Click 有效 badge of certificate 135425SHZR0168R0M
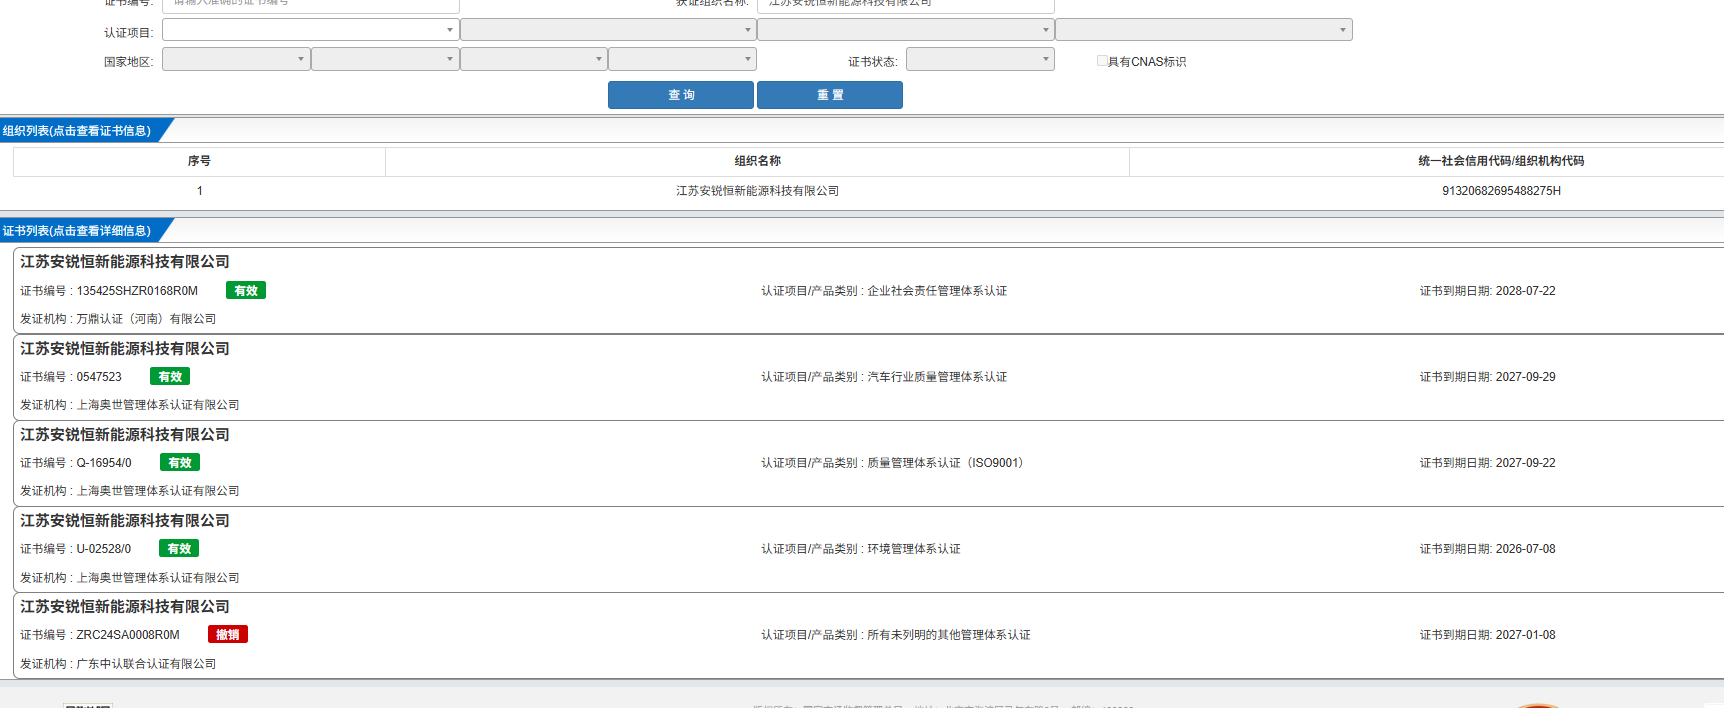Viewport: 1724px width, 708px height. 246,291
